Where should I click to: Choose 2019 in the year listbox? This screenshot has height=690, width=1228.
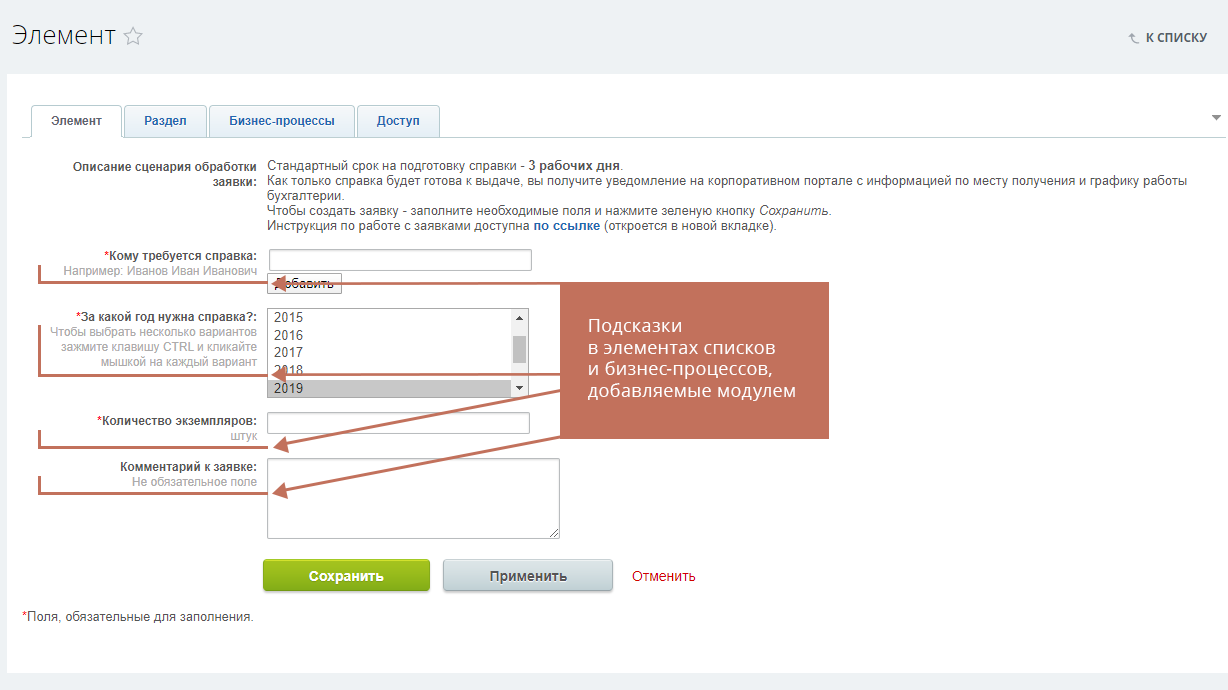390,388
